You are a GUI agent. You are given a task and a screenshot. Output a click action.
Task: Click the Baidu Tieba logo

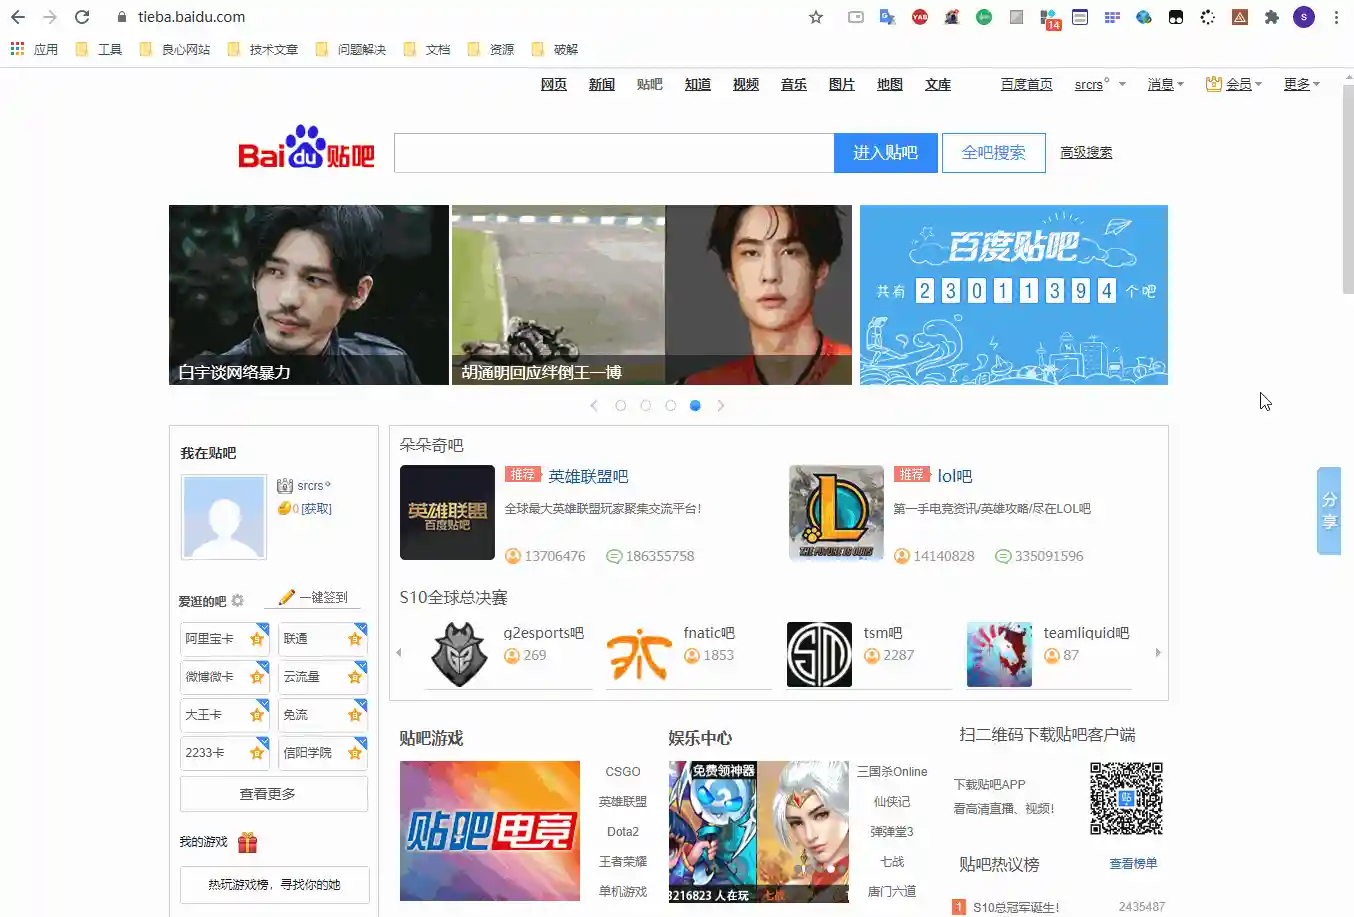coord(306,150)
